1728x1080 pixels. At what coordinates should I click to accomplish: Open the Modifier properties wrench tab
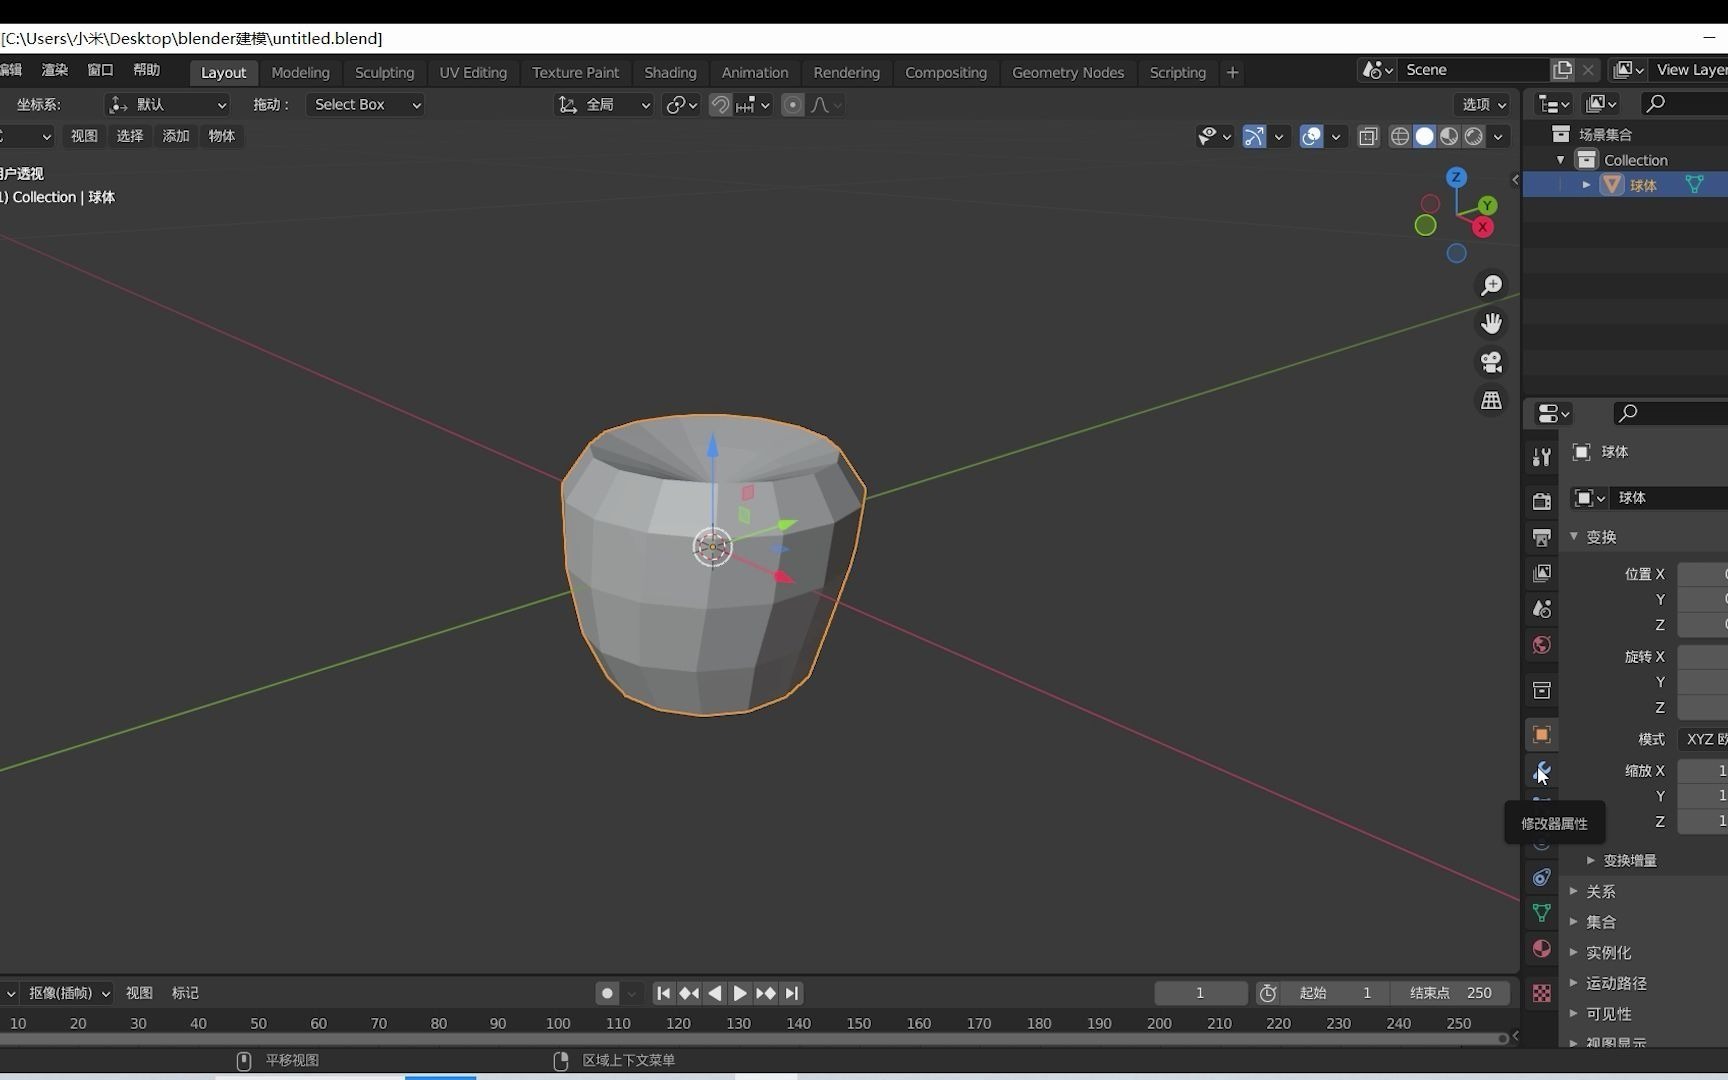pyautogui.click(x=1542, y=772)
